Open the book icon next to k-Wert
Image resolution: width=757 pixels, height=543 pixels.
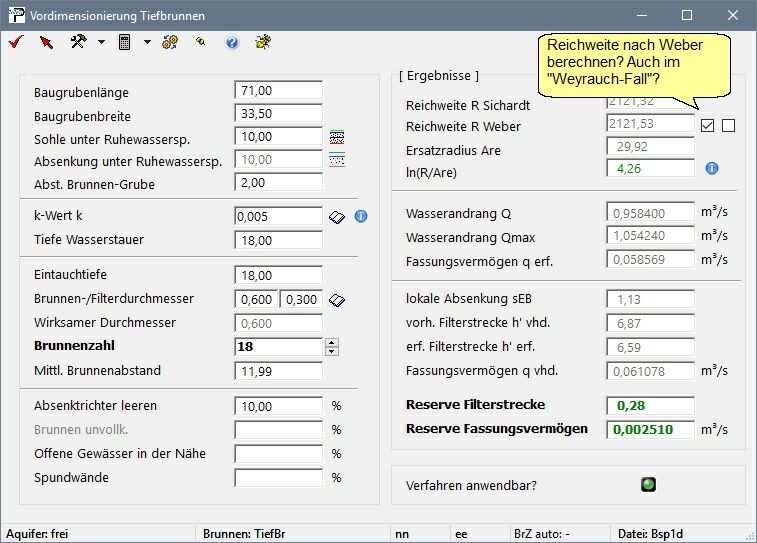click(x=337, y=216)
